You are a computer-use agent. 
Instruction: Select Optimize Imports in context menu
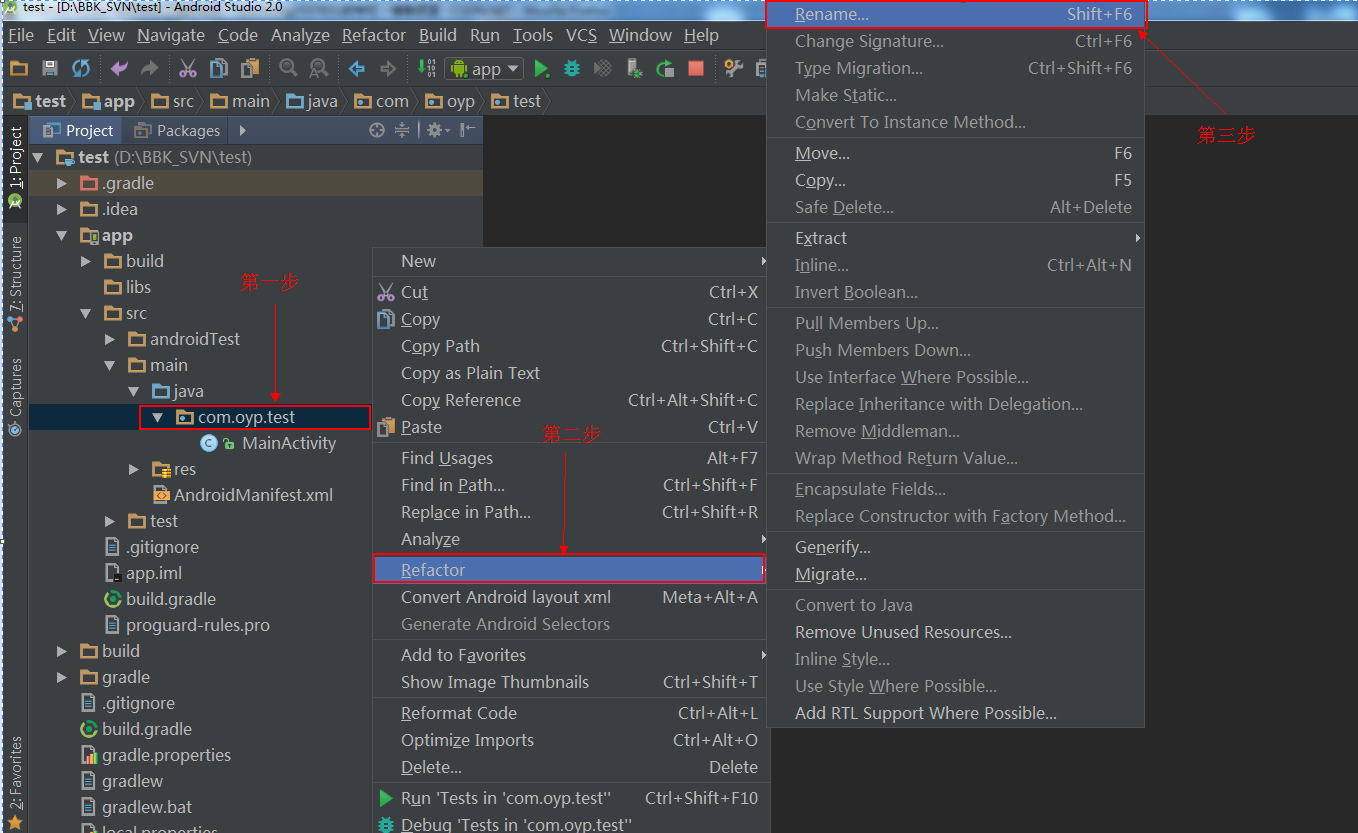569,740
